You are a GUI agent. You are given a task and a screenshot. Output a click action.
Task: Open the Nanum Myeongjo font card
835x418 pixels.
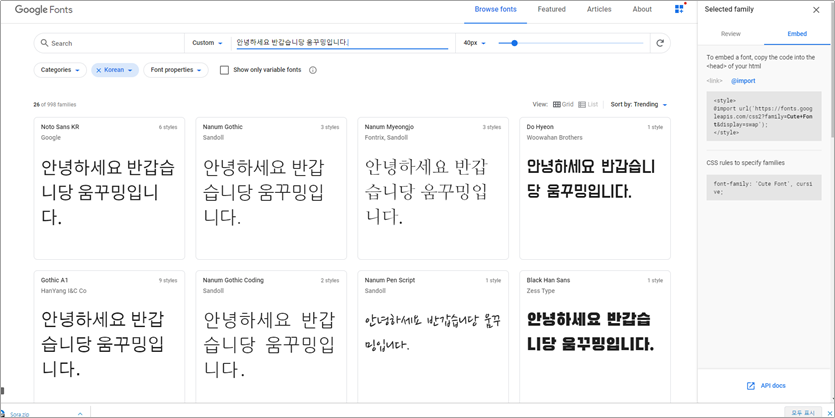coord(433,188)
